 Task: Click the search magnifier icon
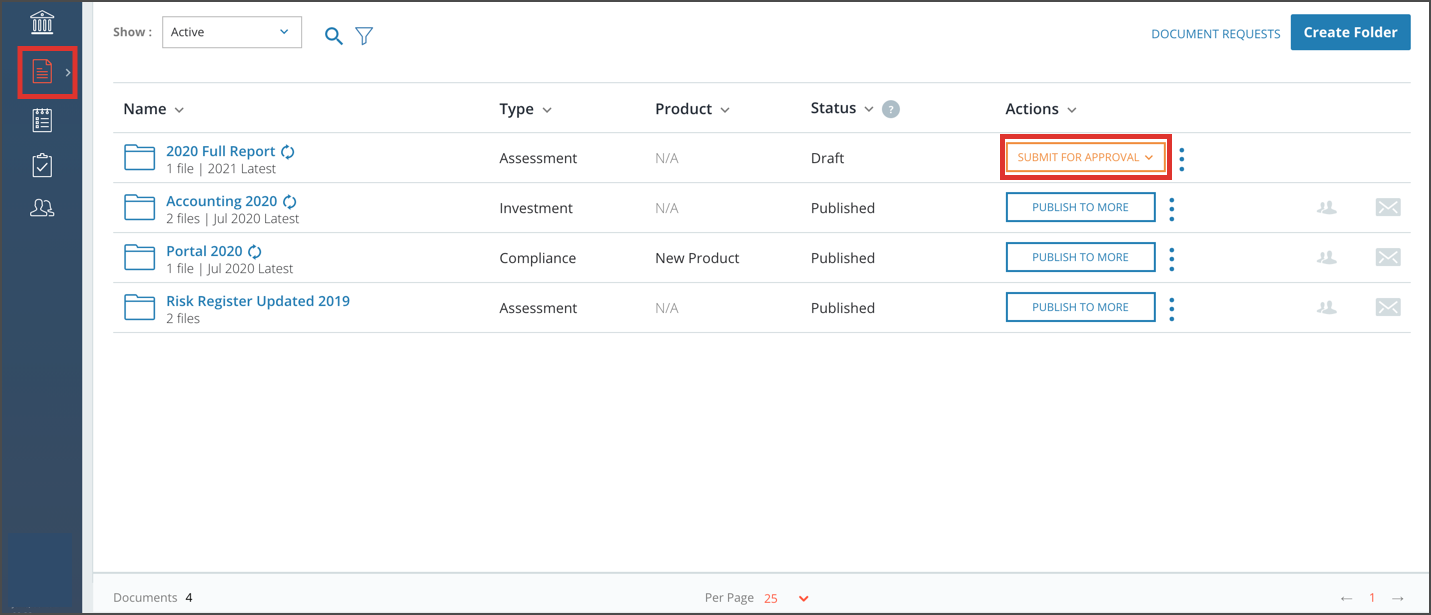pyautogui.click(x=334, y=36)
